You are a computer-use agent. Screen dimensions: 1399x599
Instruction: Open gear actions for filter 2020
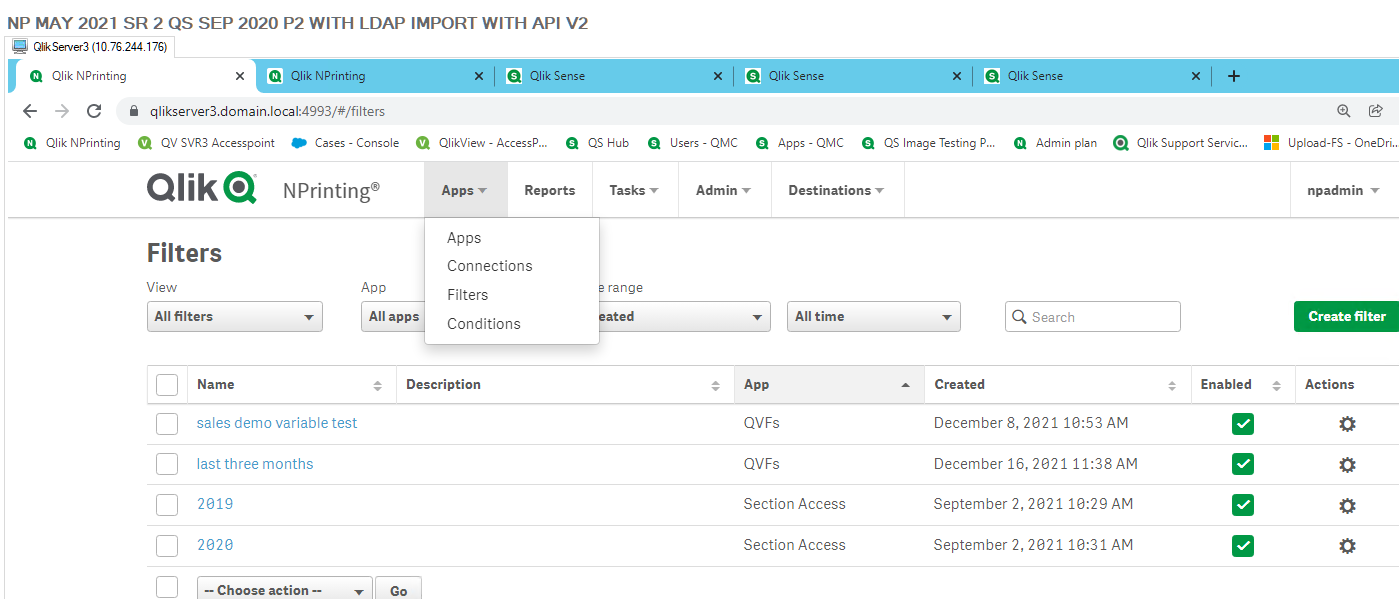[x=1347, y=546]
